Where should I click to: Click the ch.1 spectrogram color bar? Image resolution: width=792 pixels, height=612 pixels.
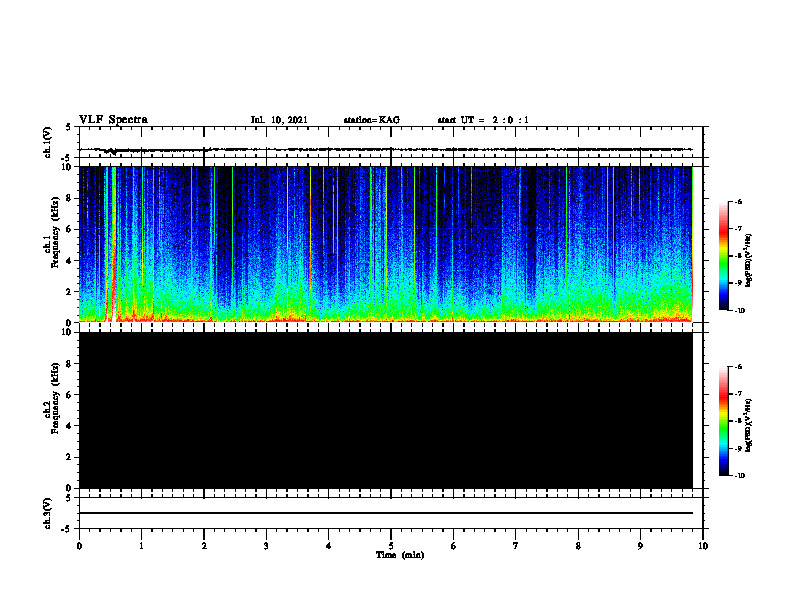point(723,256)
